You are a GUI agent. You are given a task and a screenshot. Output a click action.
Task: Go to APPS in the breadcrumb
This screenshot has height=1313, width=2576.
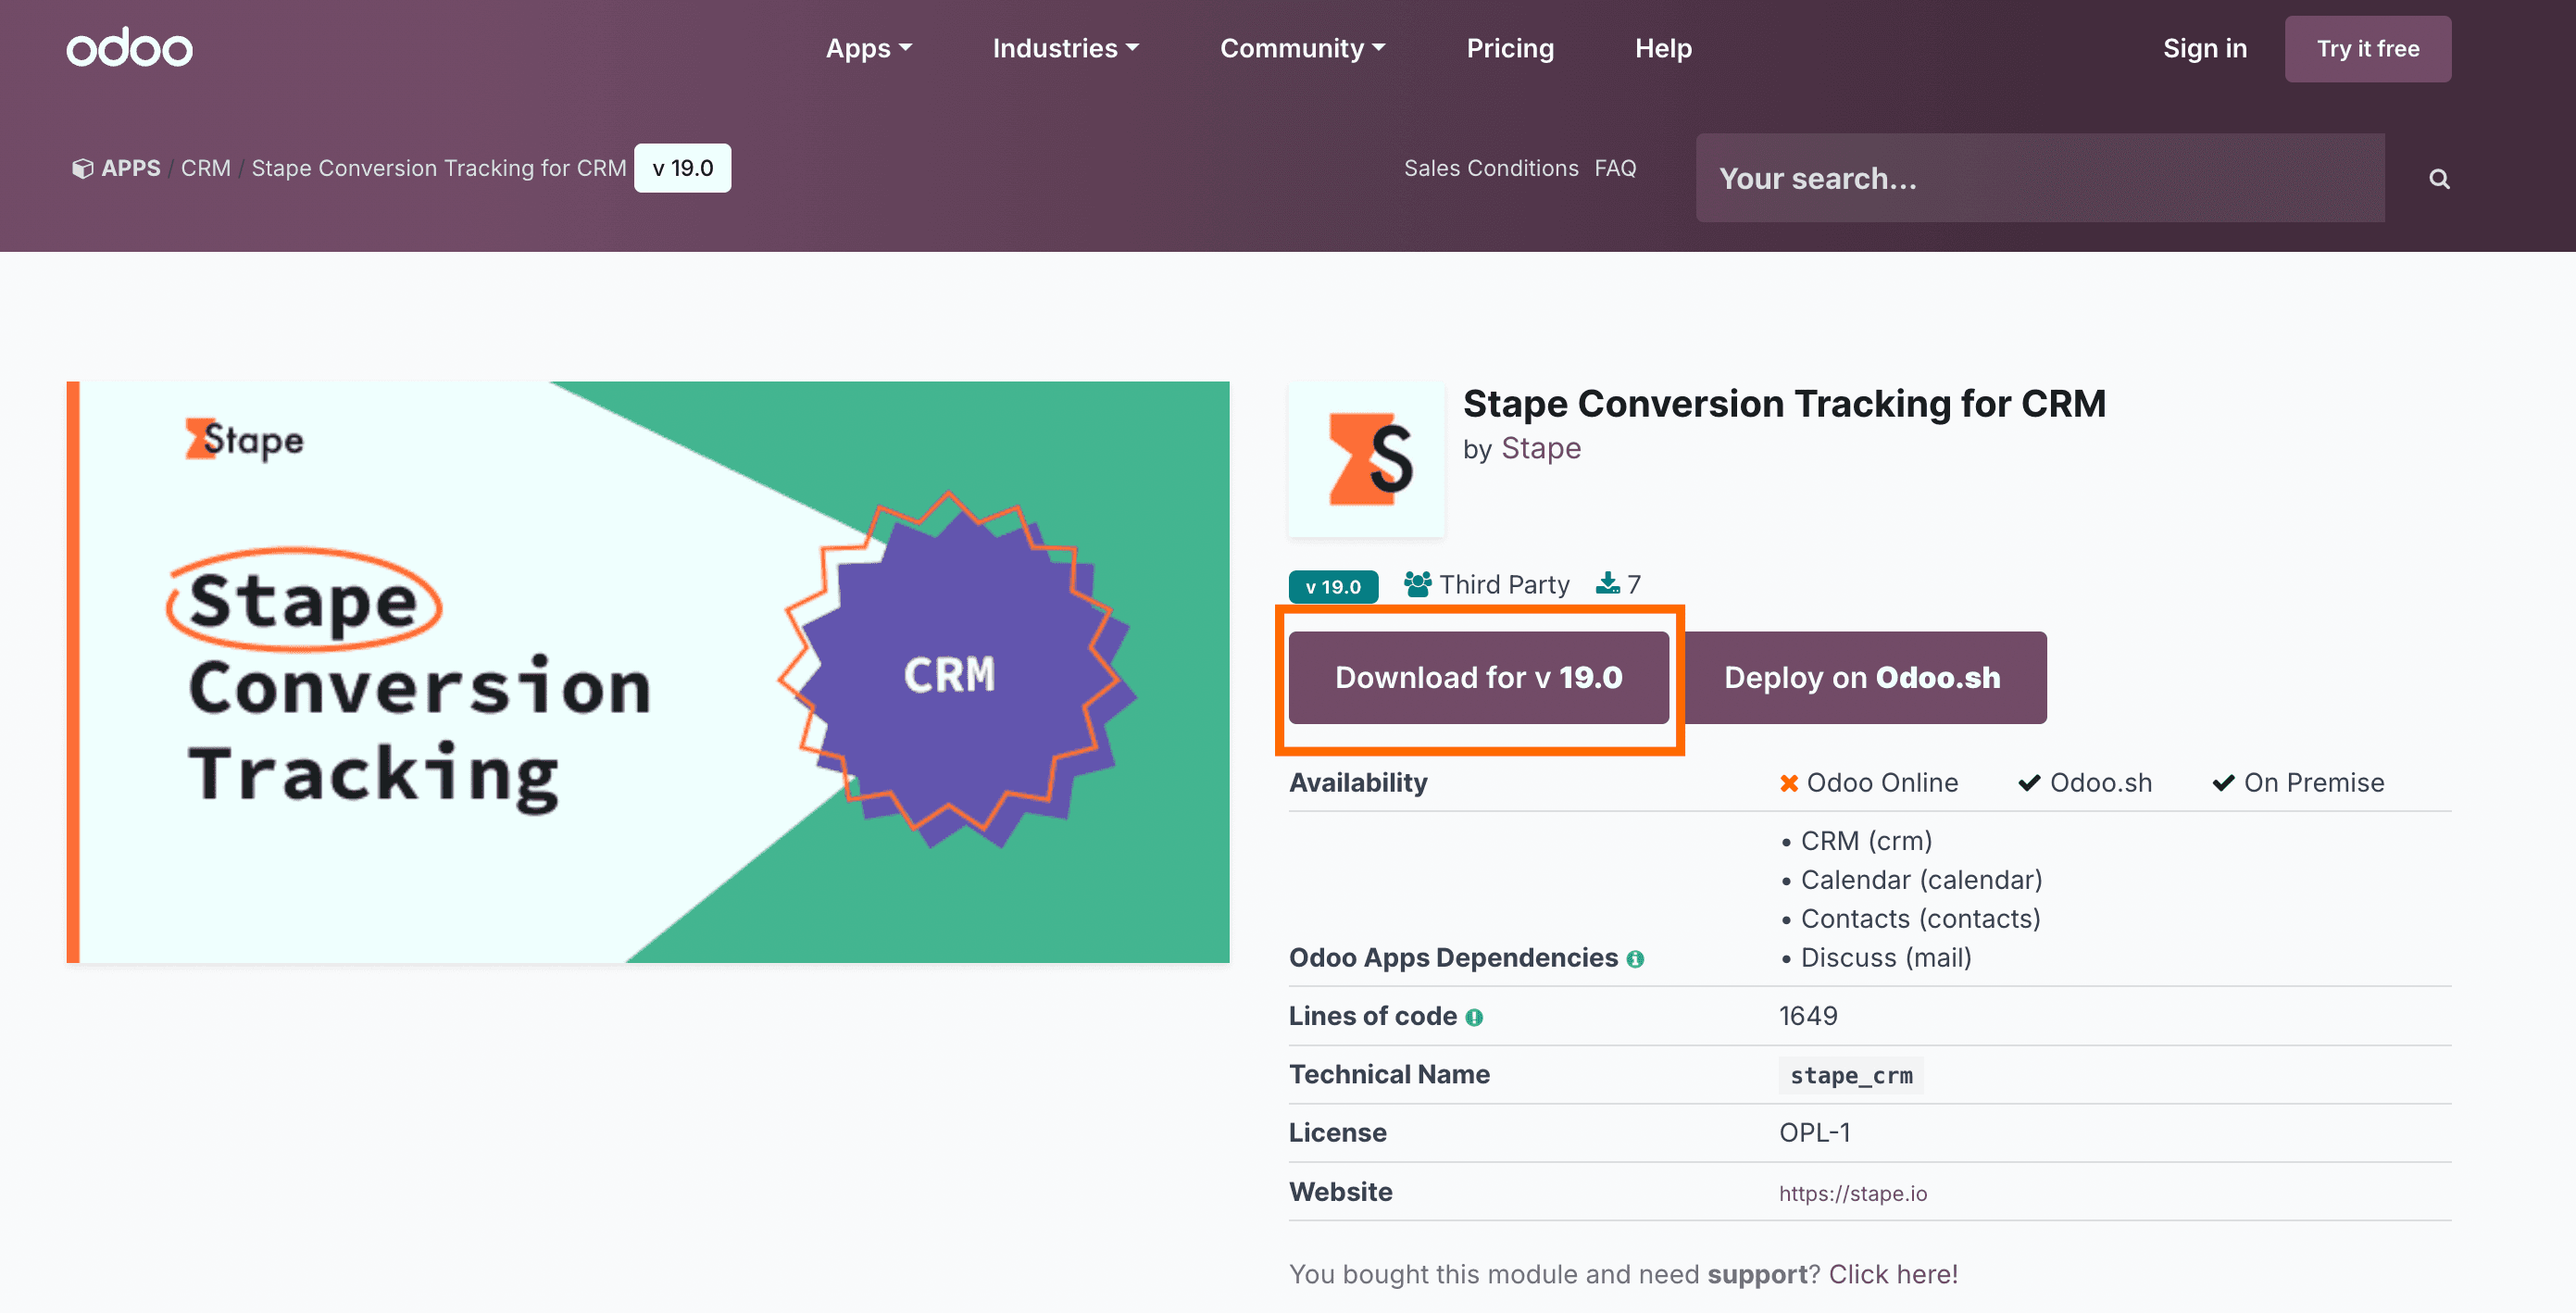click(130, 168)
